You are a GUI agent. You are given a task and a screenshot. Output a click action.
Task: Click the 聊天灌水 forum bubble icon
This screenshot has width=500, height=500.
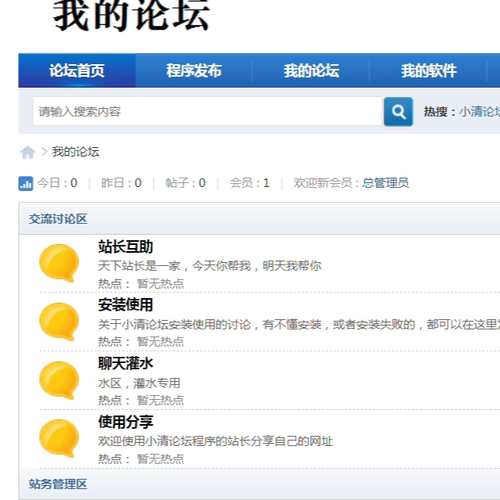(59, 380)
